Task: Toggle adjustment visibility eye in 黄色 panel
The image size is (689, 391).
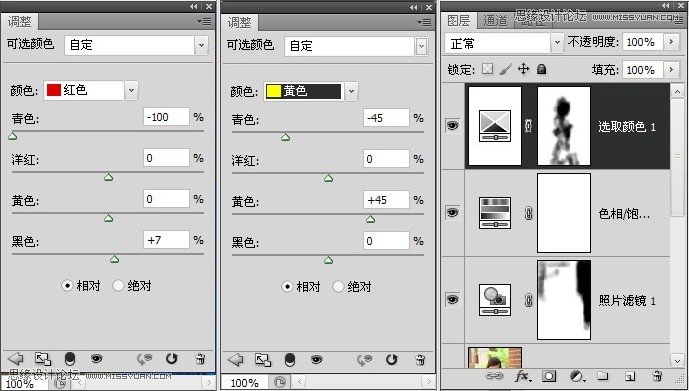Action: click(316, 360)
